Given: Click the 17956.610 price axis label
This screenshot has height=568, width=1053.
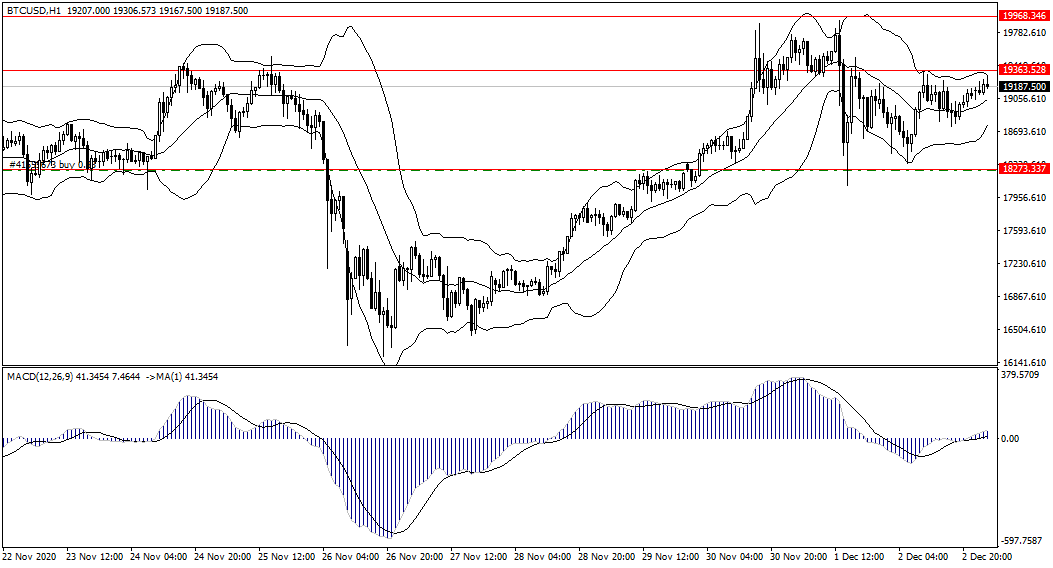Looking at the screenshot, I should [1022, 198].
